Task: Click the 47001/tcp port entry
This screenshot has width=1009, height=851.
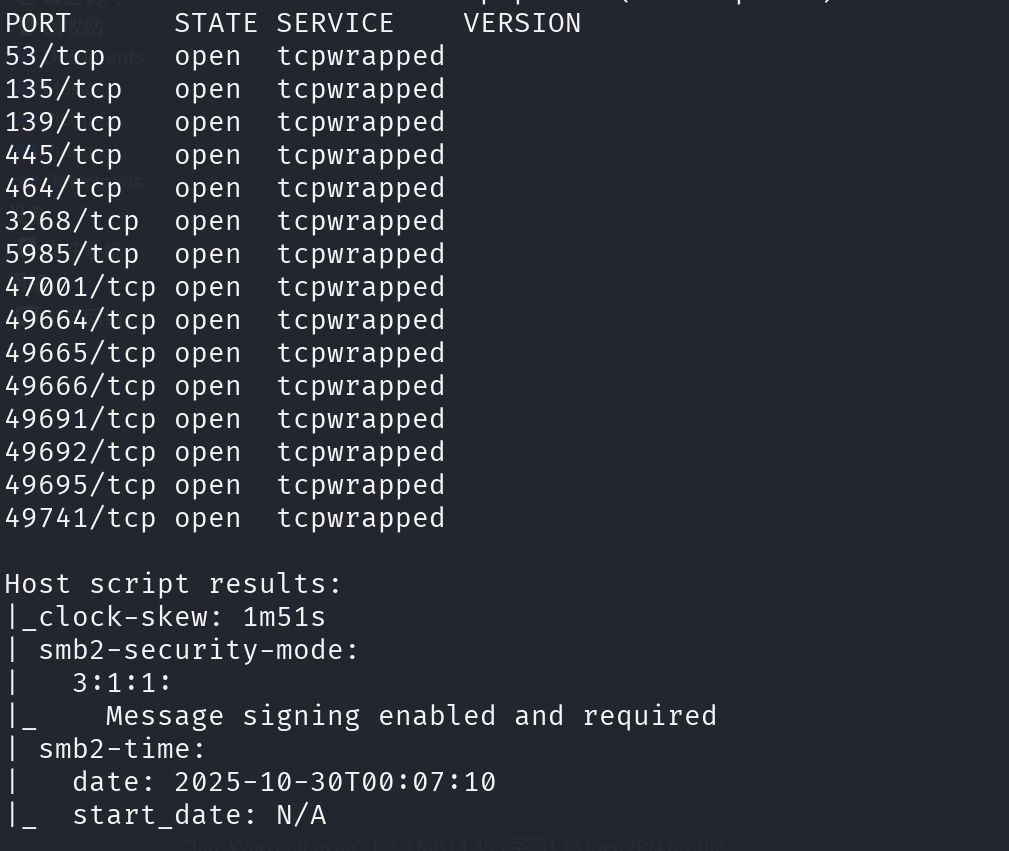Action: click(x=80, y=287)
